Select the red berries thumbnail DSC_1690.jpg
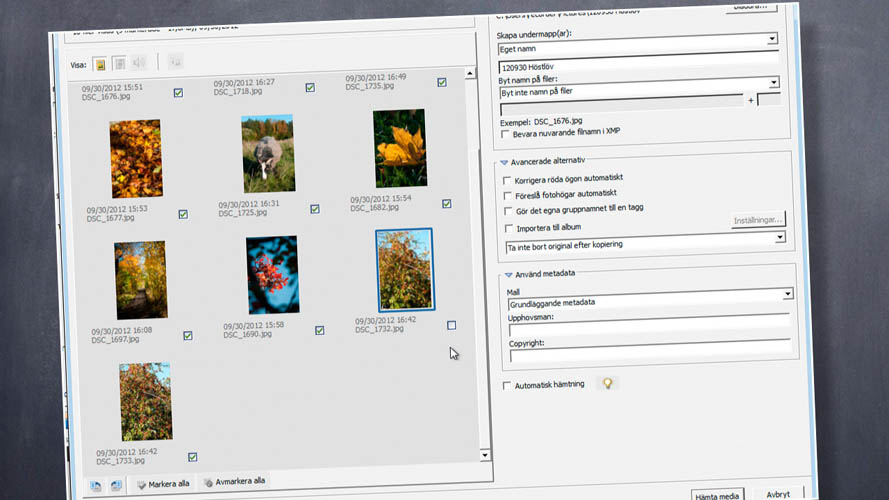This screenshot has width=889, height=500. coord(273,275)
